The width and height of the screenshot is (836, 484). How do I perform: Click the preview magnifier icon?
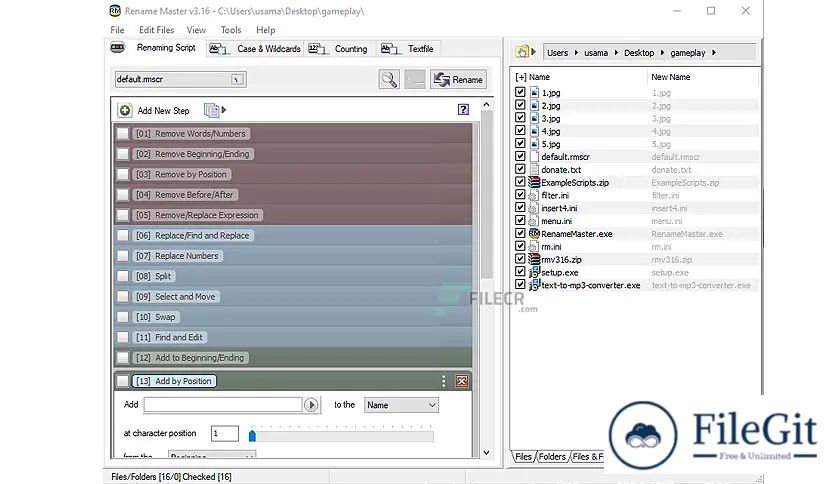(389, 79)
